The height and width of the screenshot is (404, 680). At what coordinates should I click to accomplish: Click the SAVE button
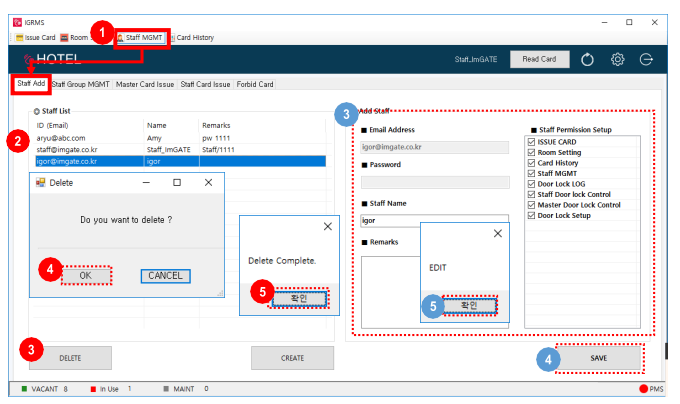(598, 358)
